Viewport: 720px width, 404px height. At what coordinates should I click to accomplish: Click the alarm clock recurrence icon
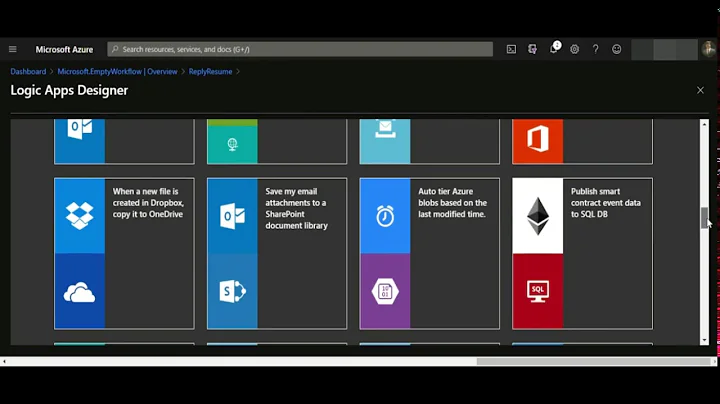click(x=385, y=216)
